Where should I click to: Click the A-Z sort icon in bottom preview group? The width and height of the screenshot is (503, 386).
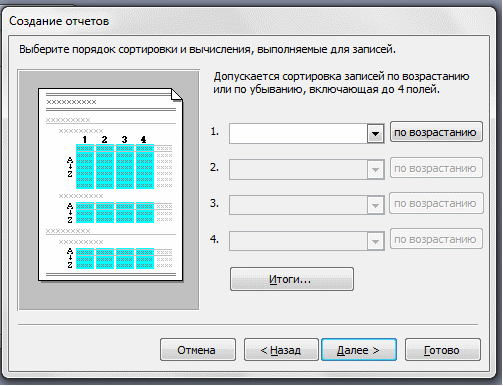70,258
